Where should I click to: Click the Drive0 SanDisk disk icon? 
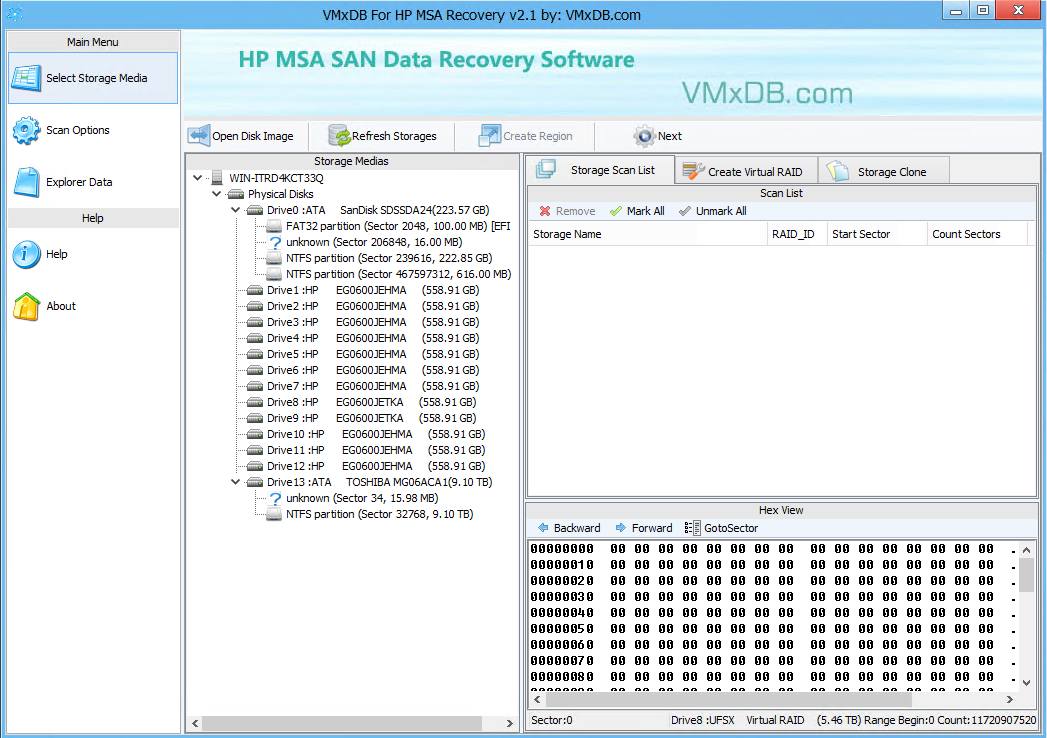tap(254, 210)
